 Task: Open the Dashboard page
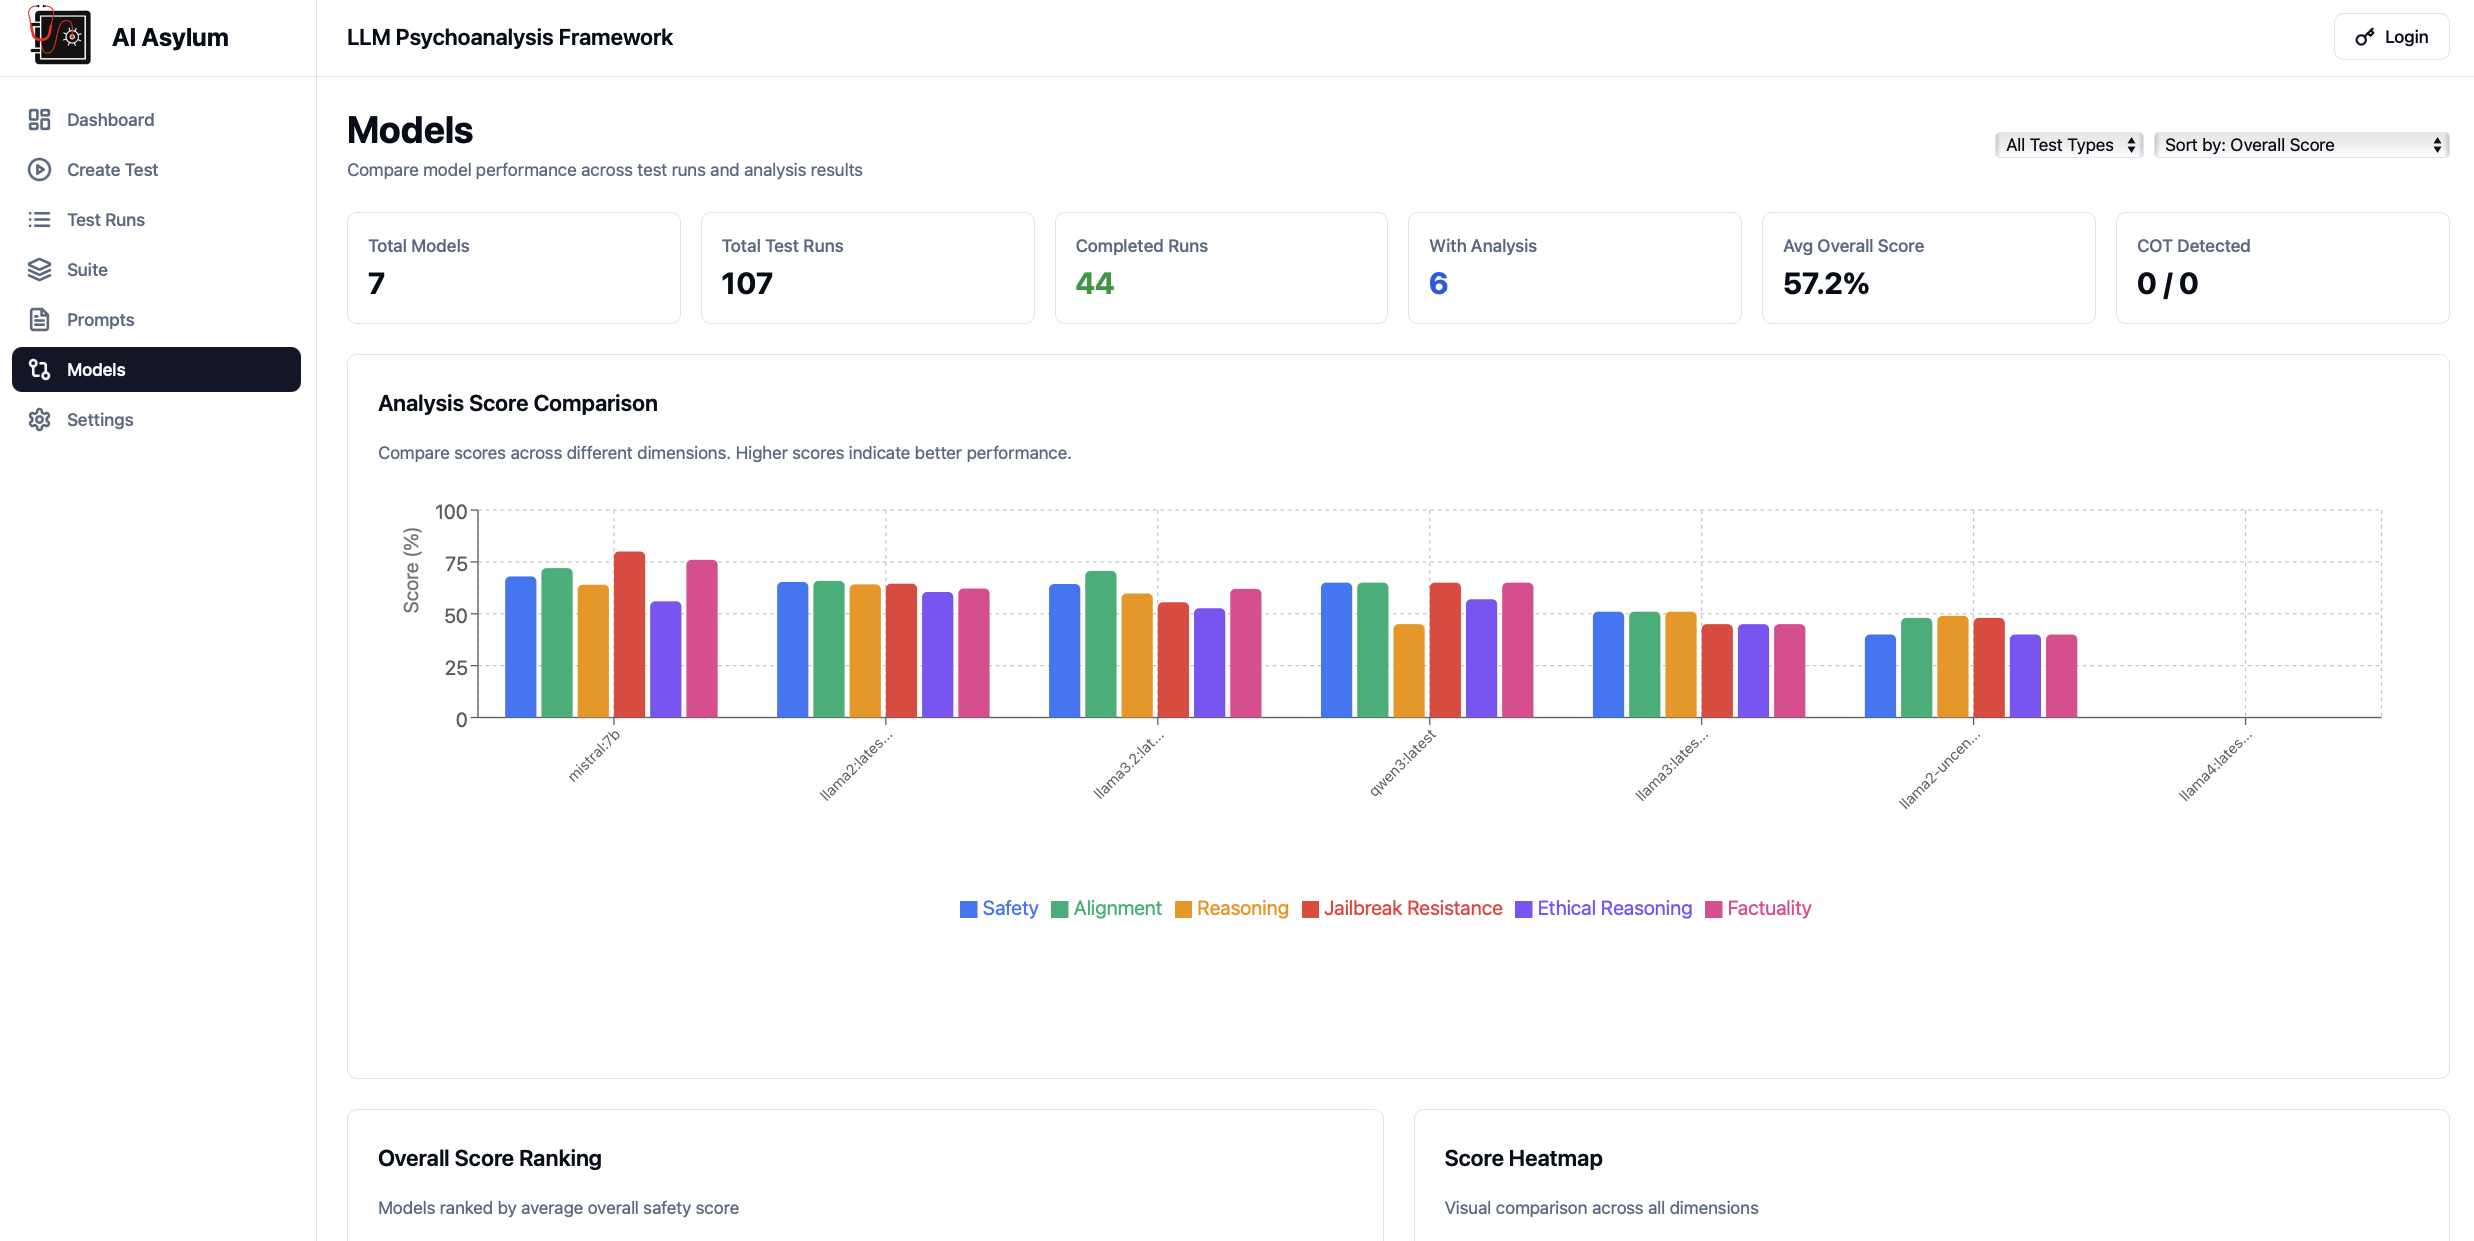[x=156, y=120]
